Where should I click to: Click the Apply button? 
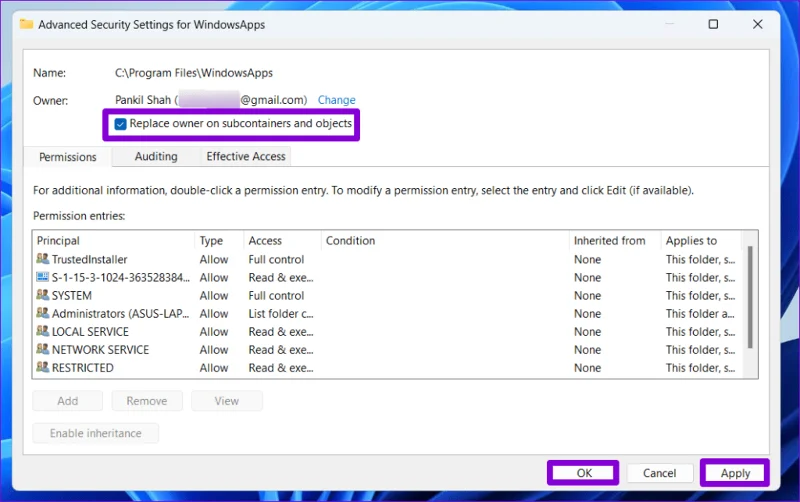(x=735, y=473)
